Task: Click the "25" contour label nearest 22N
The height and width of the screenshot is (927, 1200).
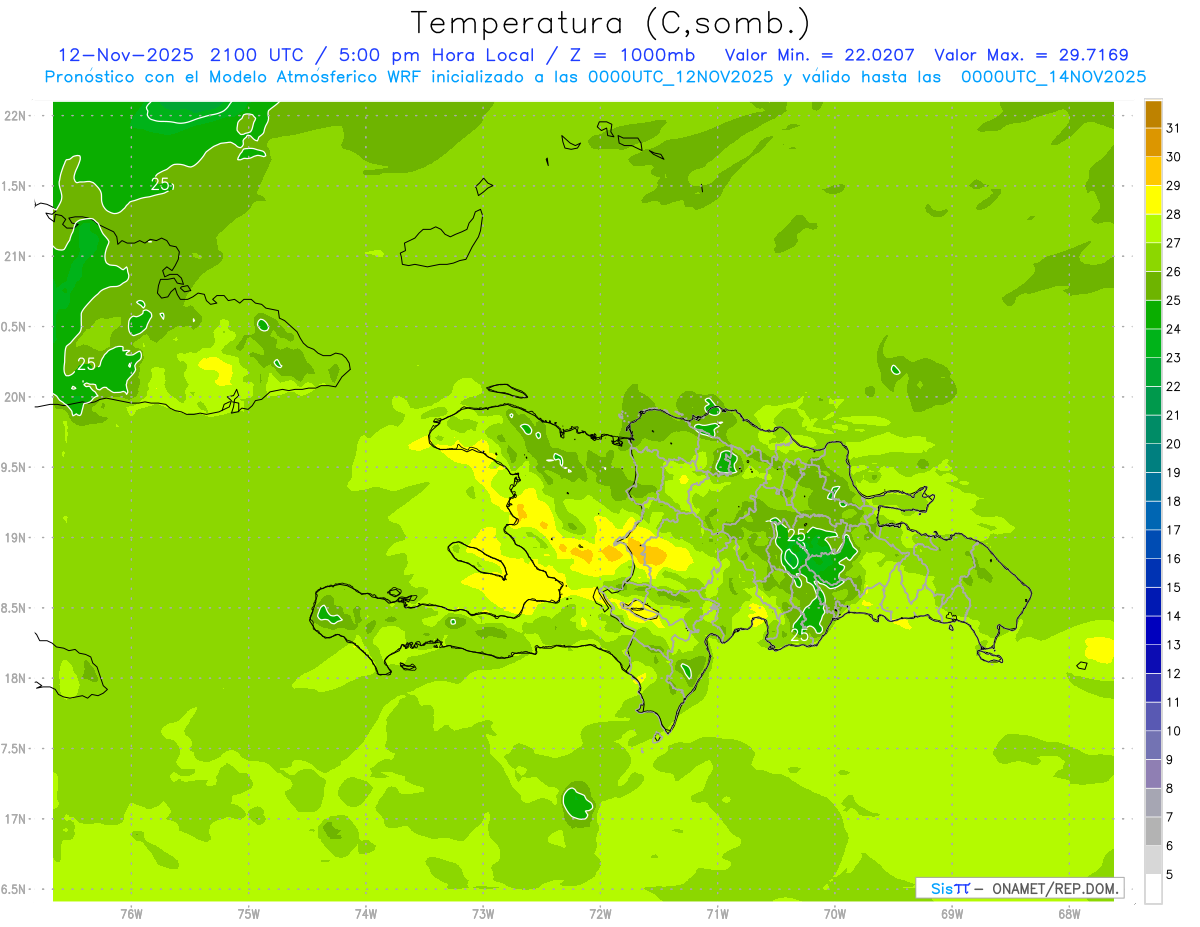Action: pos(160,184)
